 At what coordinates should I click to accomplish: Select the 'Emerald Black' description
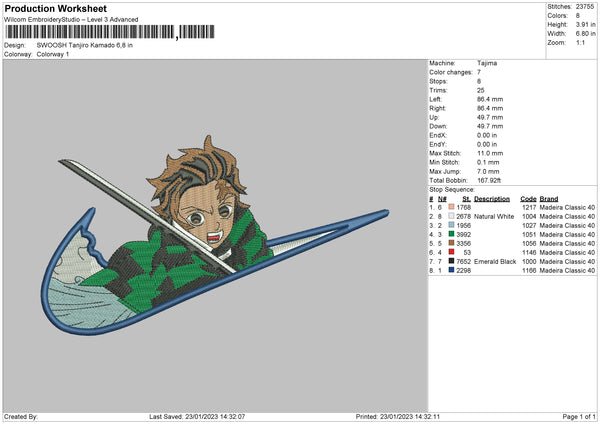495,261
